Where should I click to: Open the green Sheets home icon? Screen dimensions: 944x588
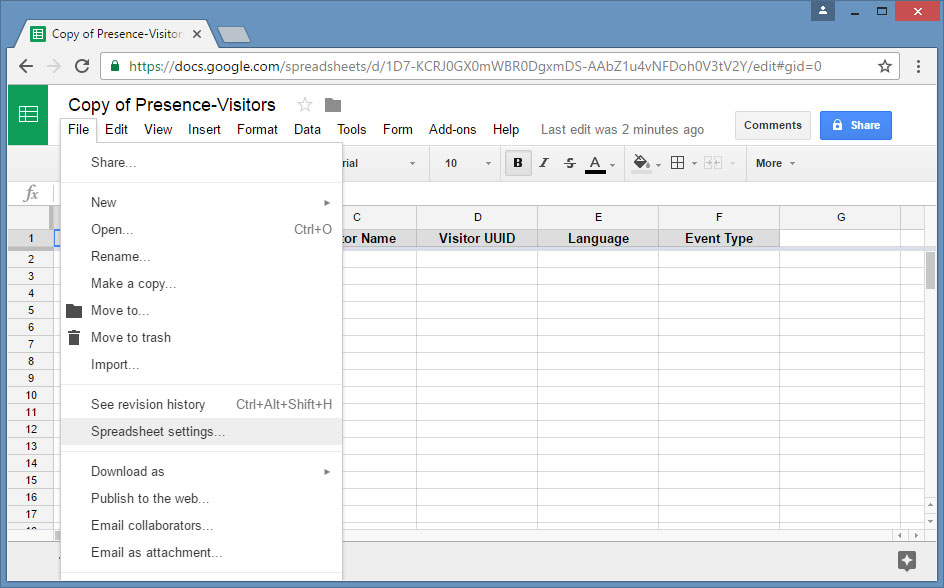(28, 115)
